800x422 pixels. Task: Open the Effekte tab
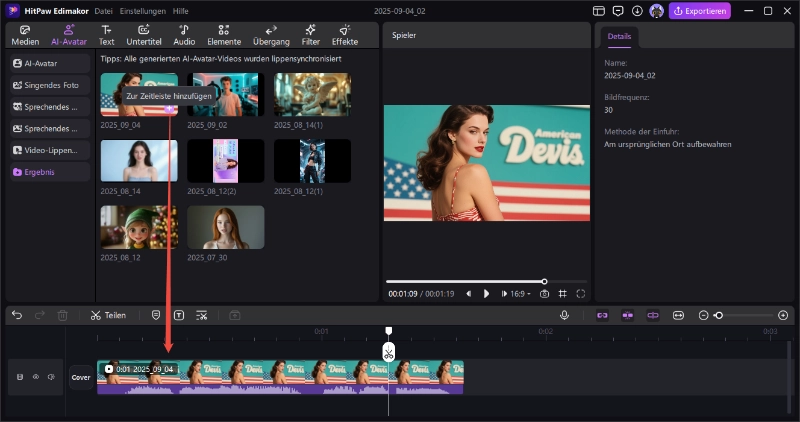coord(345,35)
